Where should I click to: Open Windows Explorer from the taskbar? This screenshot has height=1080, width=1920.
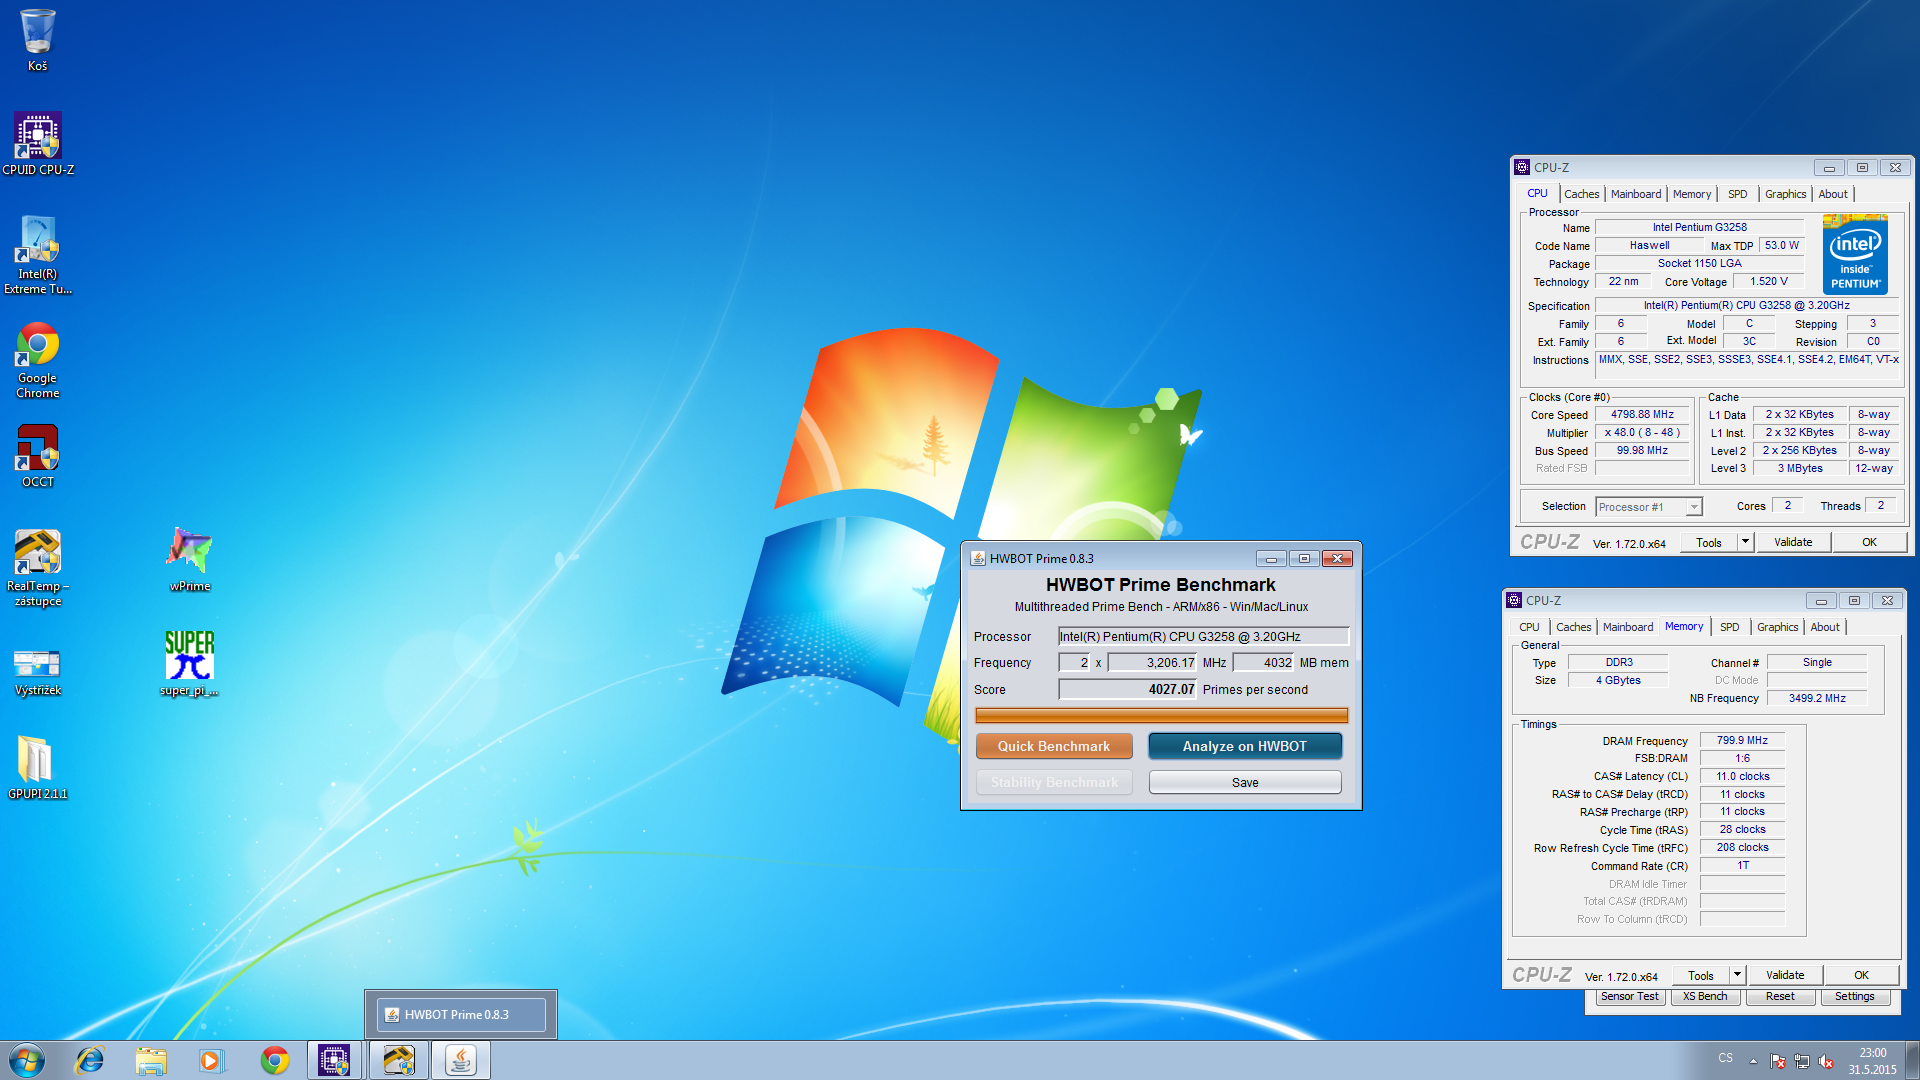click(151, 1060)
